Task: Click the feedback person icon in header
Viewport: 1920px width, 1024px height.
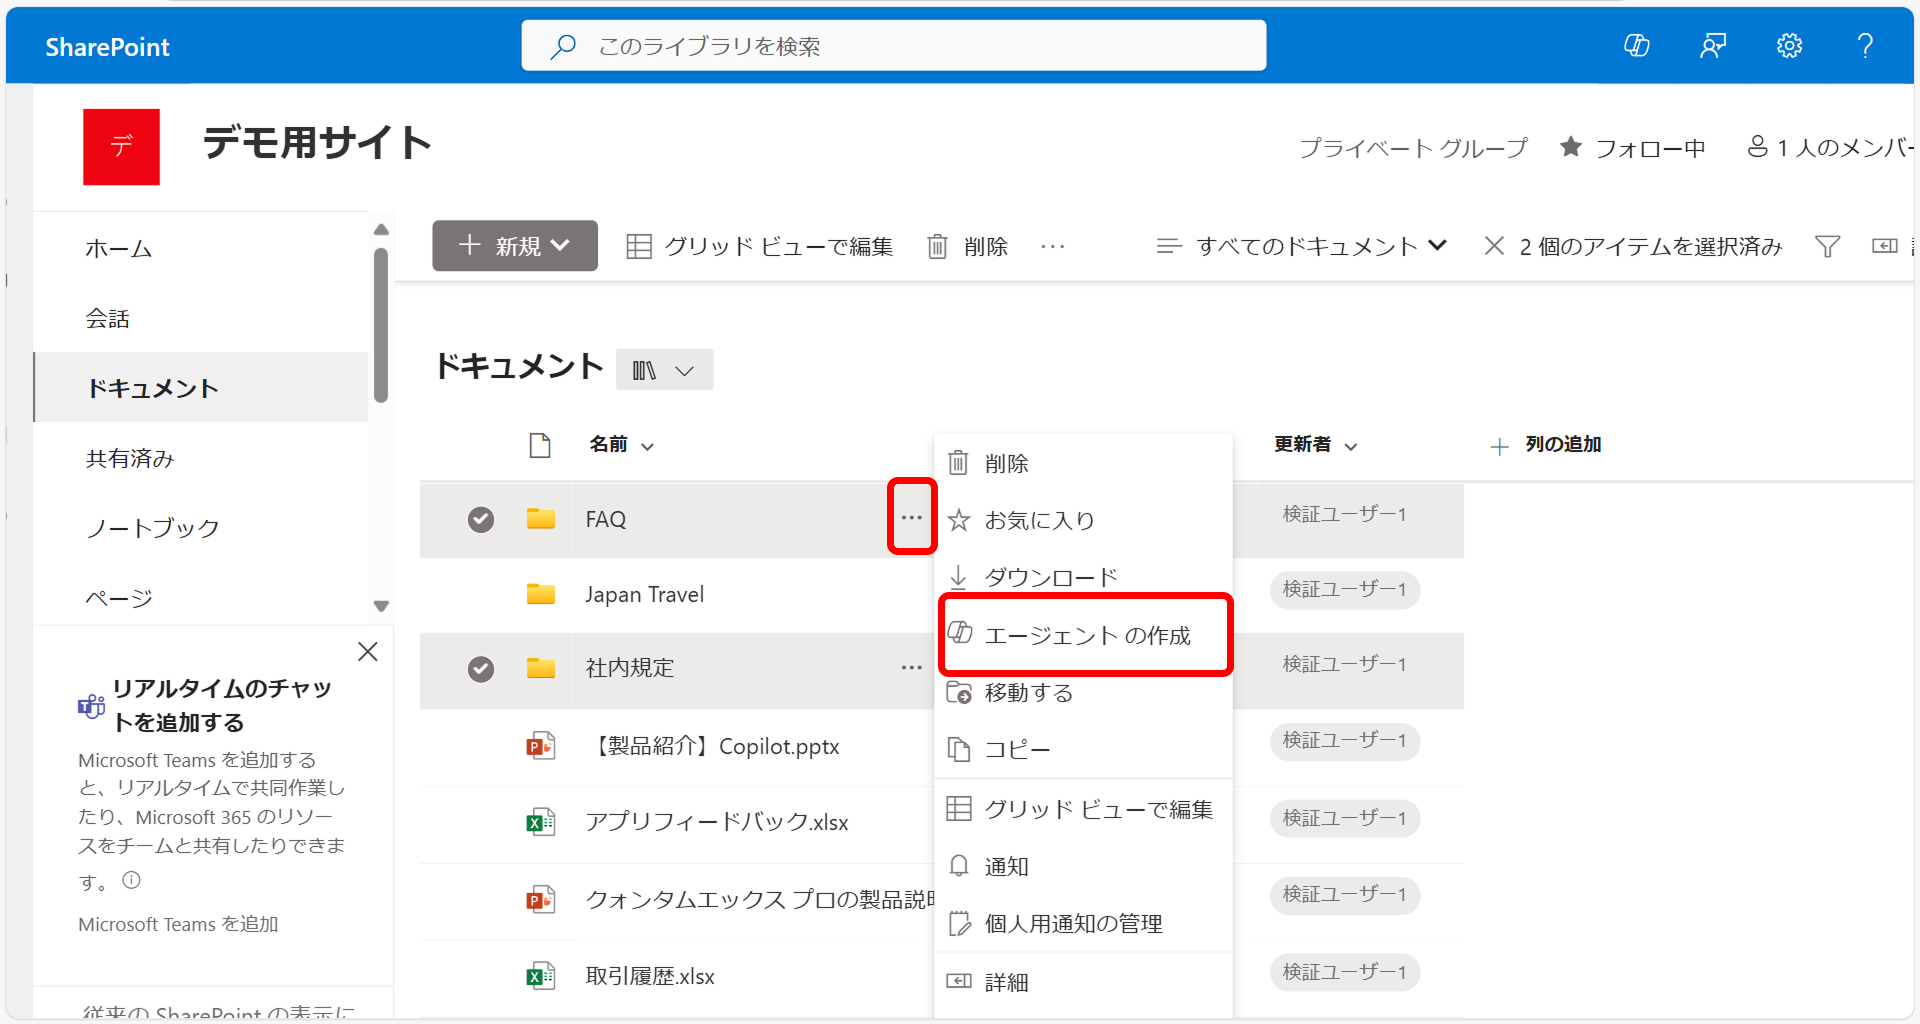Action: (1713, 46)
